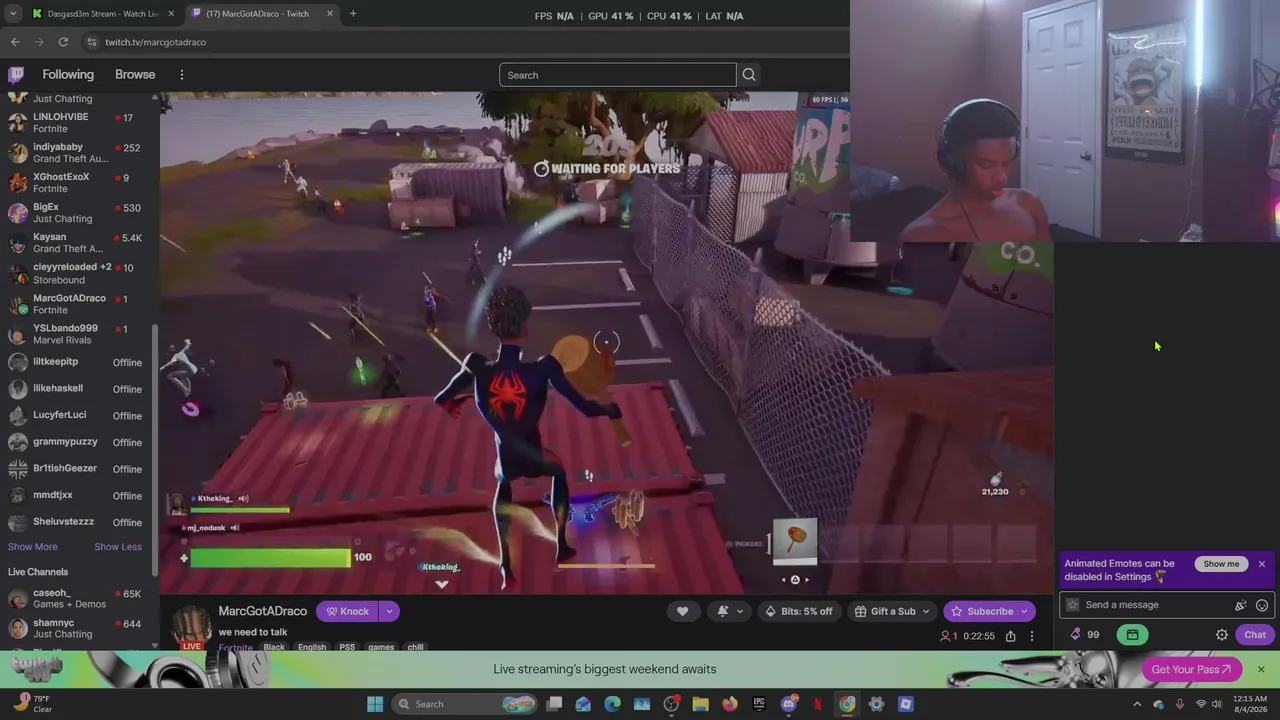Toggle notifications with the bell button
The image size is (1280, 720).
click(x=729, y=611)
